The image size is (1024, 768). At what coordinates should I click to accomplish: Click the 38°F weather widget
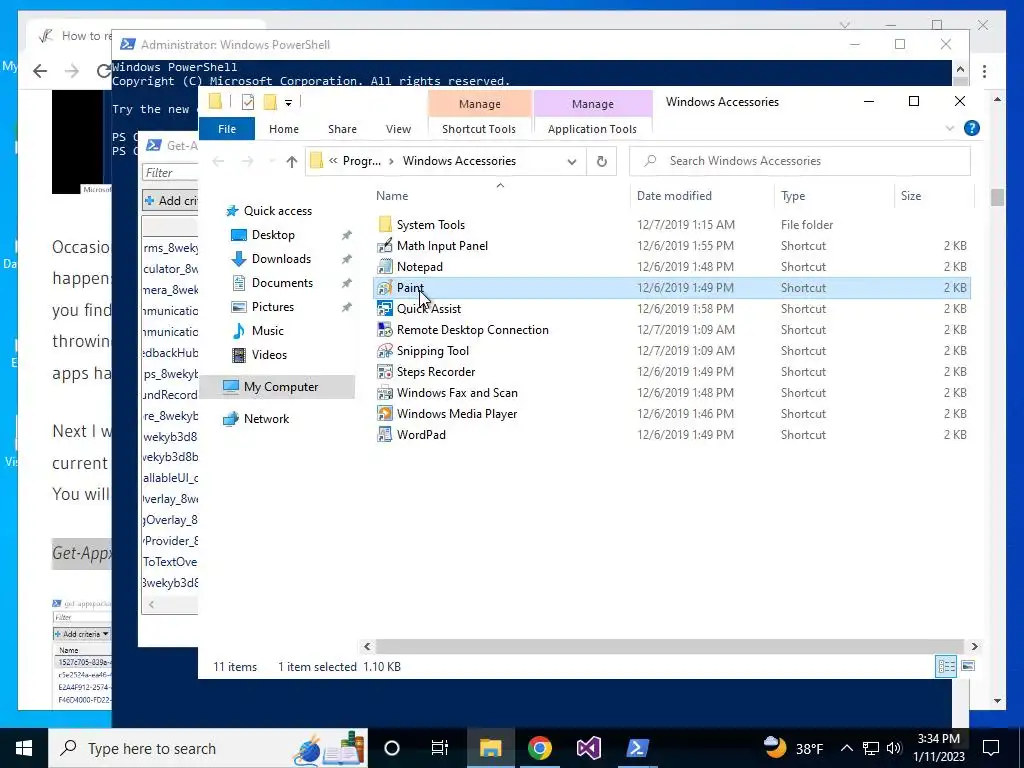(793, 748)
